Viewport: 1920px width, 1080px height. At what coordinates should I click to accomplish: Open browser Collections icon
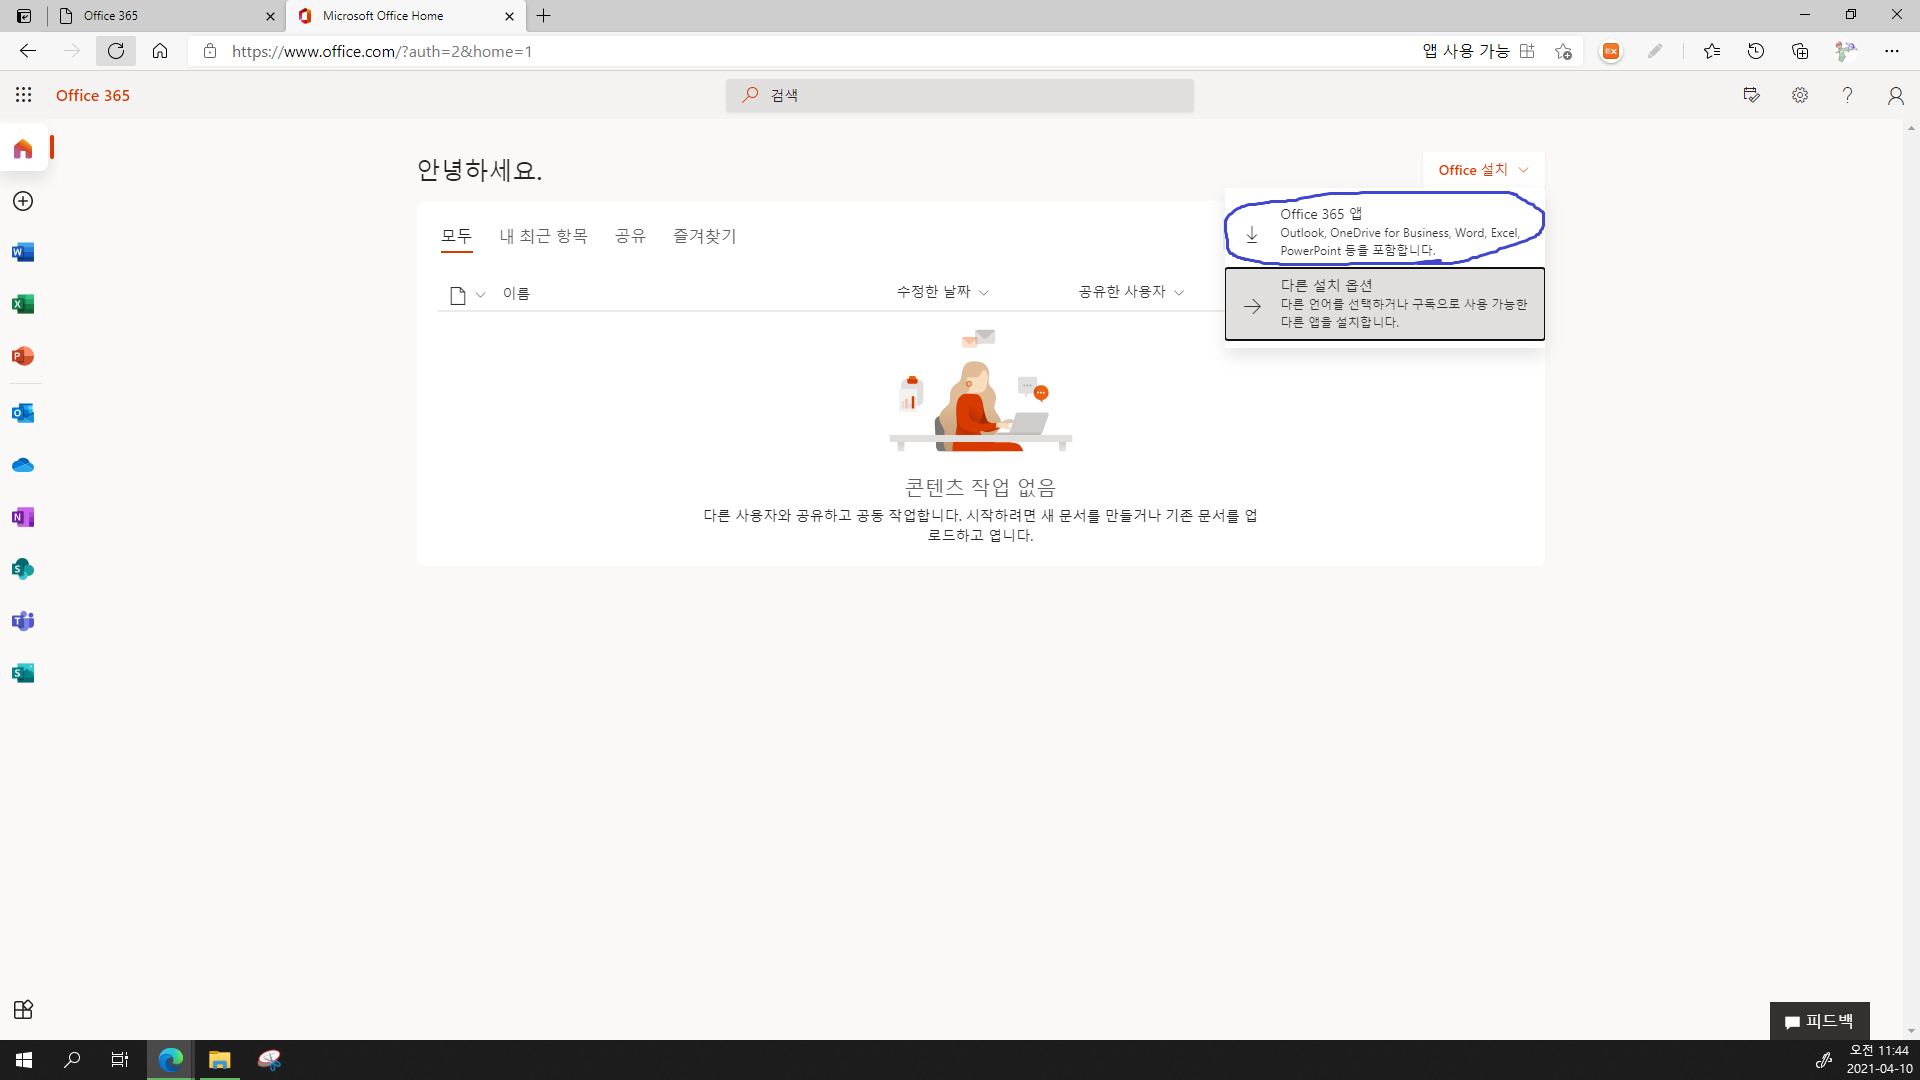(x=1800, y=51)
